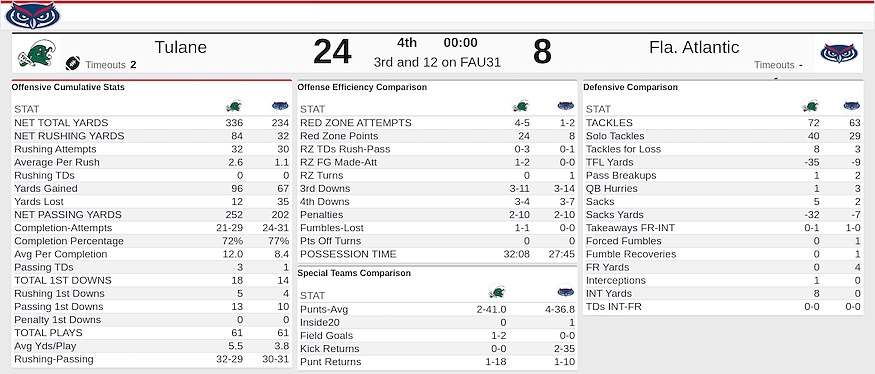875x374 pixels.
Task: Click FAU column icon in Special Teams Comparison
Action: pyautogui.click(x=565, y=291)
